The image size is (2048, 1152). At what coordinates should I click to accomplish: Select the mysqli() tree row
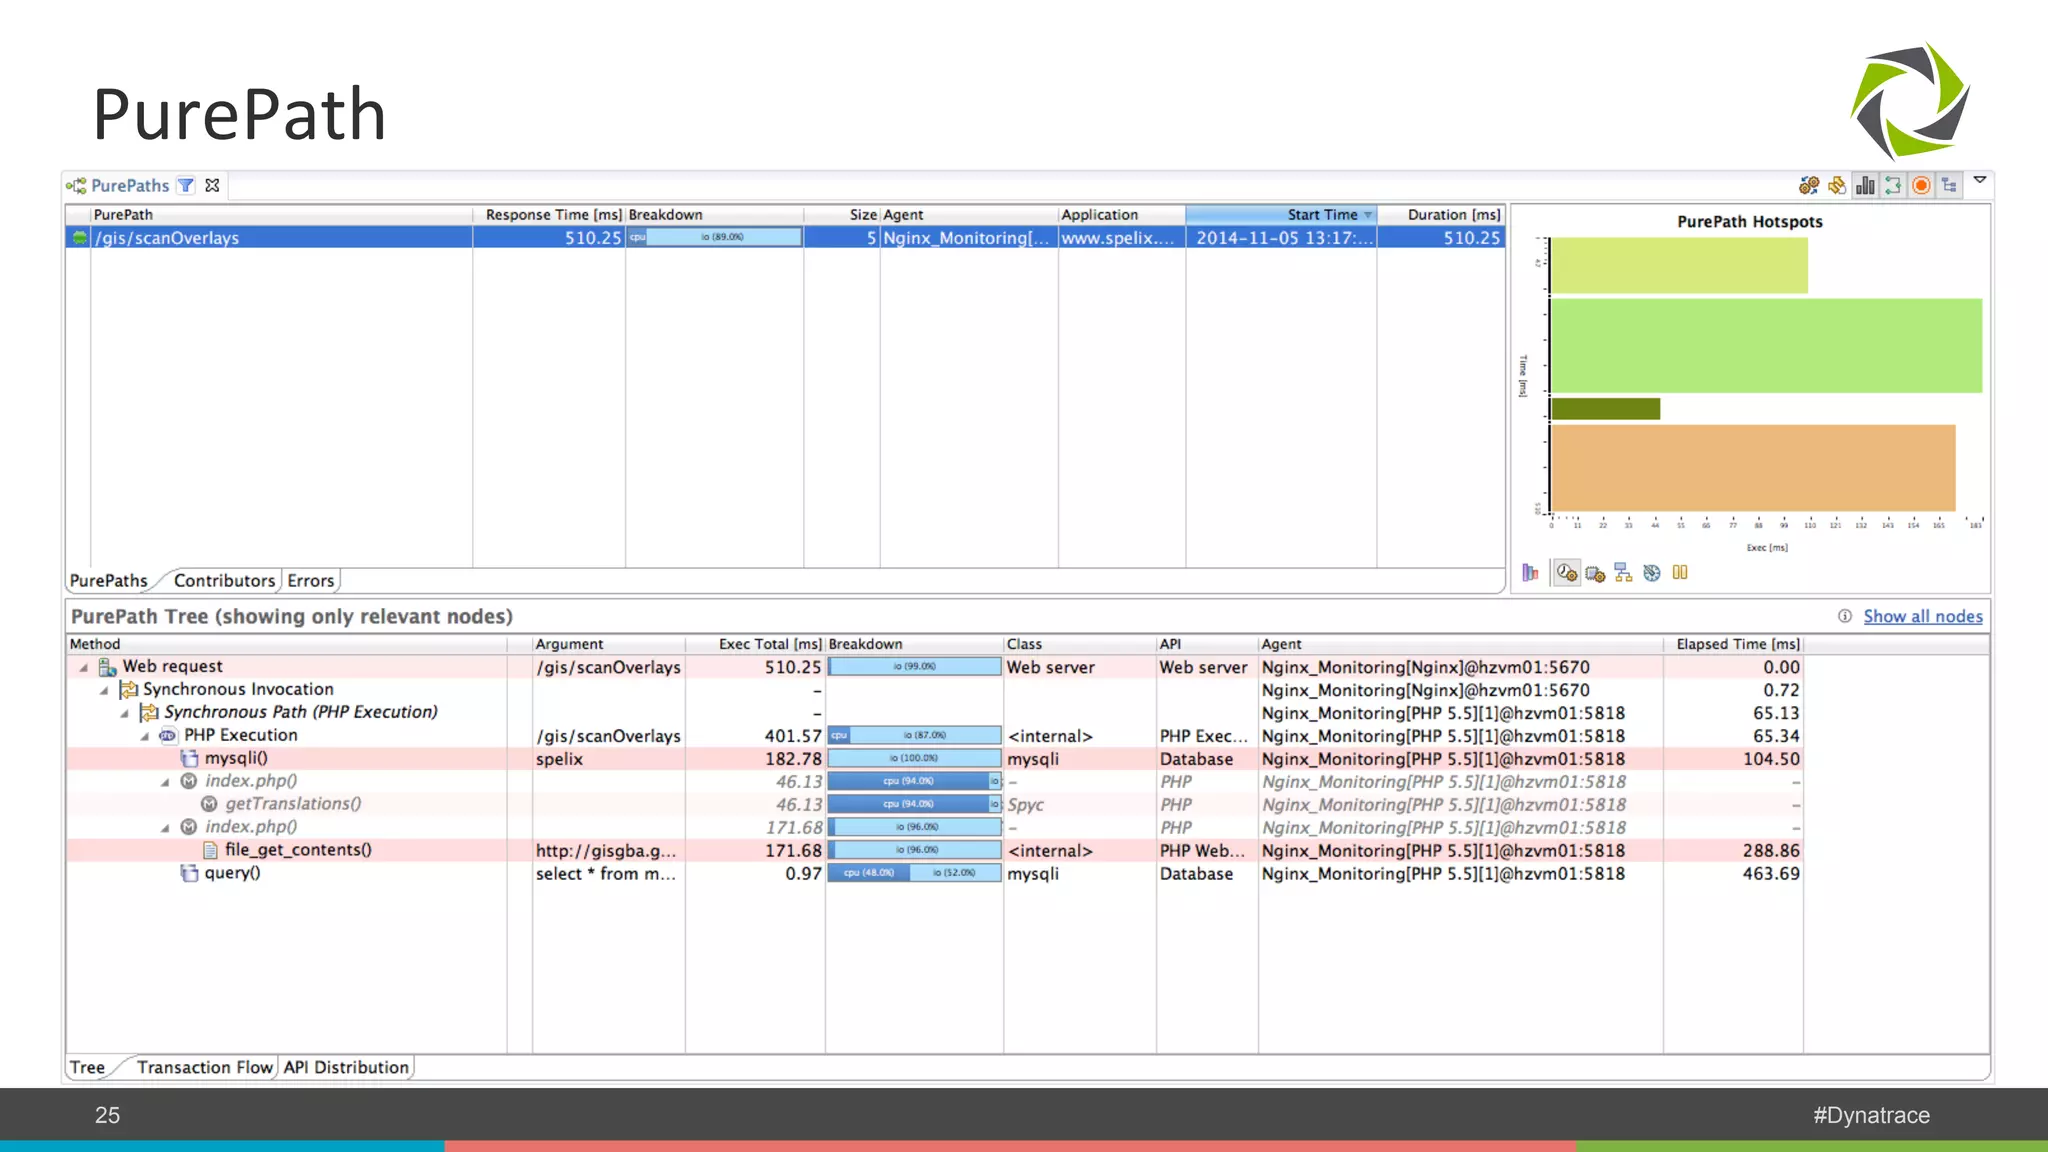pyautogui.click(x=935, y=759)
